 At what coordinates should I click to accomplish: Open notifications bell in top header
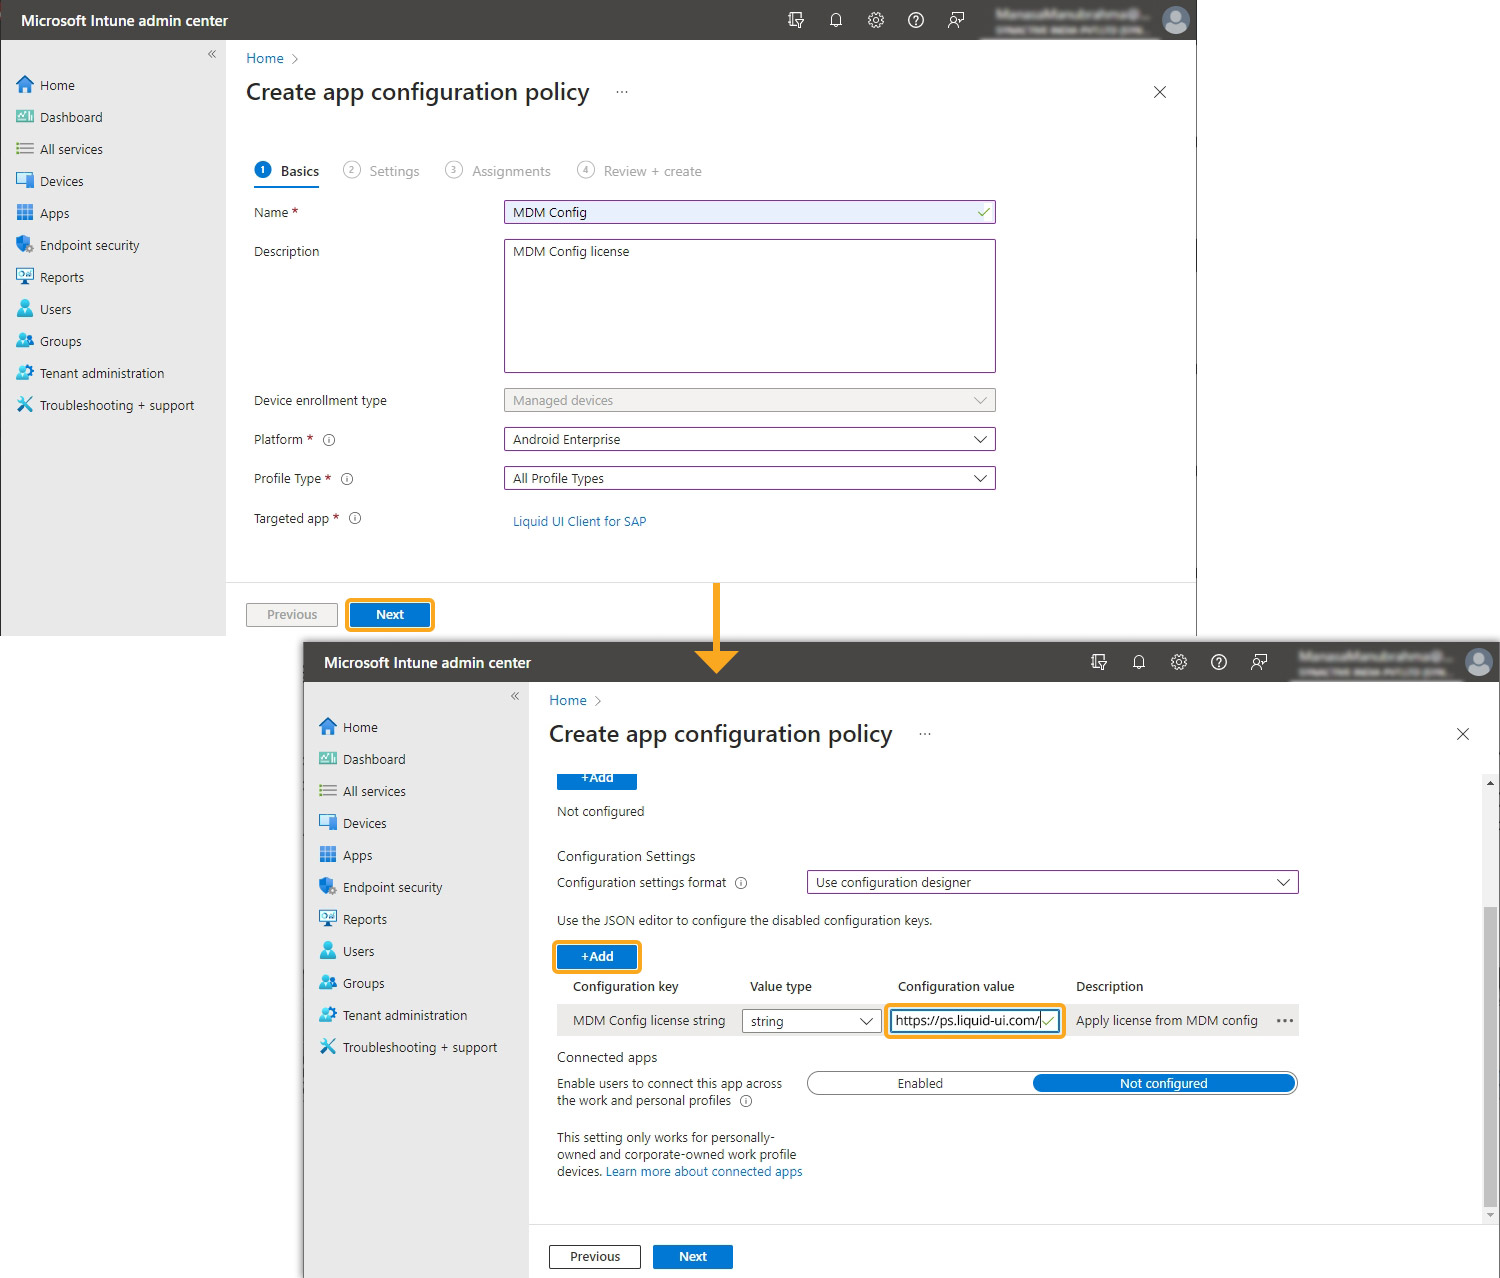click(836, 20)
